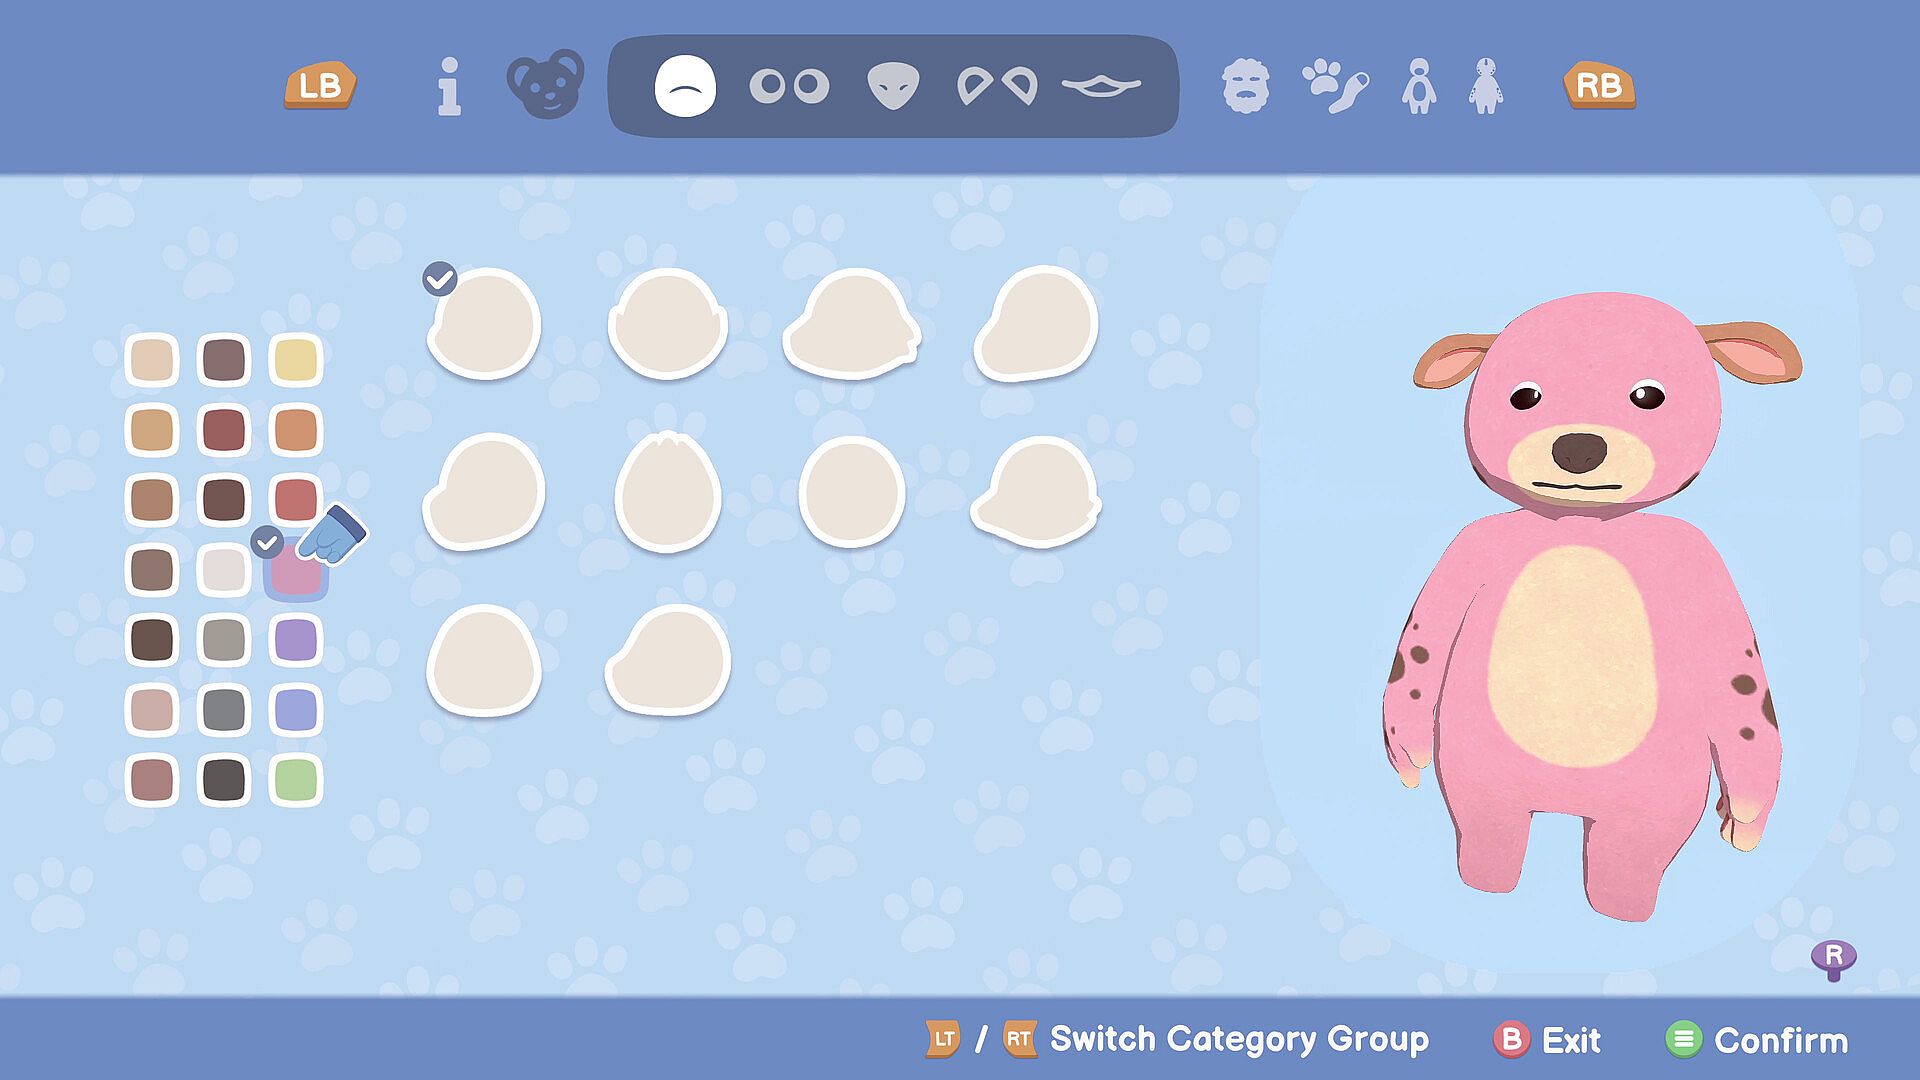Open the body shape figure icon
Image resolution: width=1920 pixels, height=1080 pixels.
[1419, 86]
